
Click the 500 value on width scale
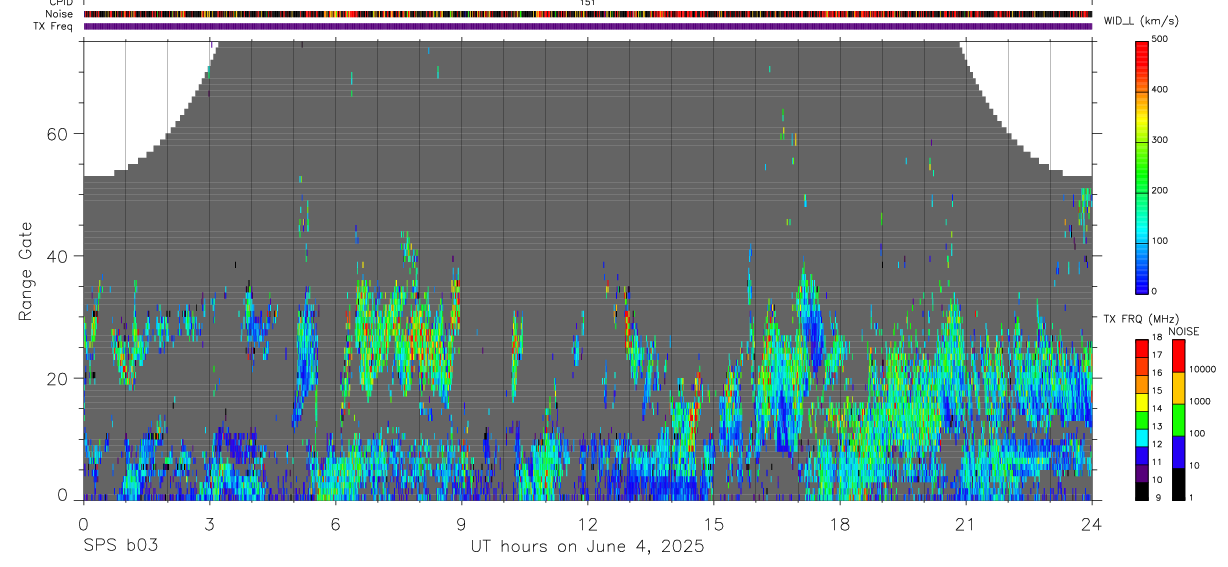1160,39
